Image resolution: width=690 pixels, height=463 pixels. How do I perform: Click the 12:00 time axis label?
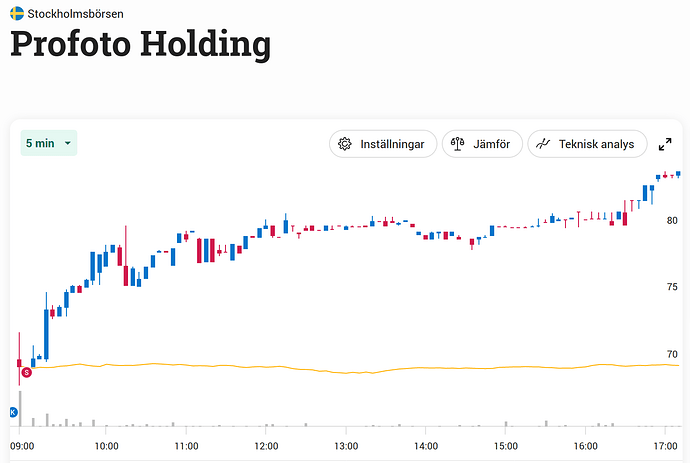tap(266, 446)
